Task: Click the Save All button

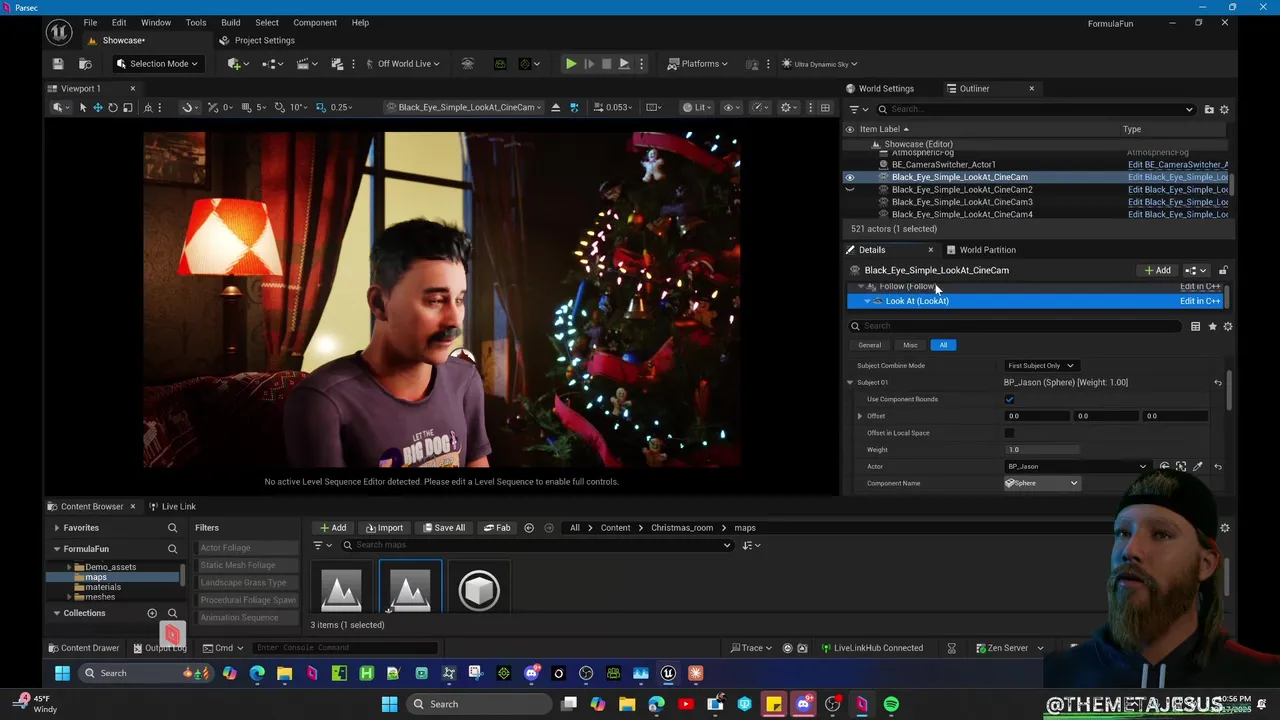Action: coord(443,528)
